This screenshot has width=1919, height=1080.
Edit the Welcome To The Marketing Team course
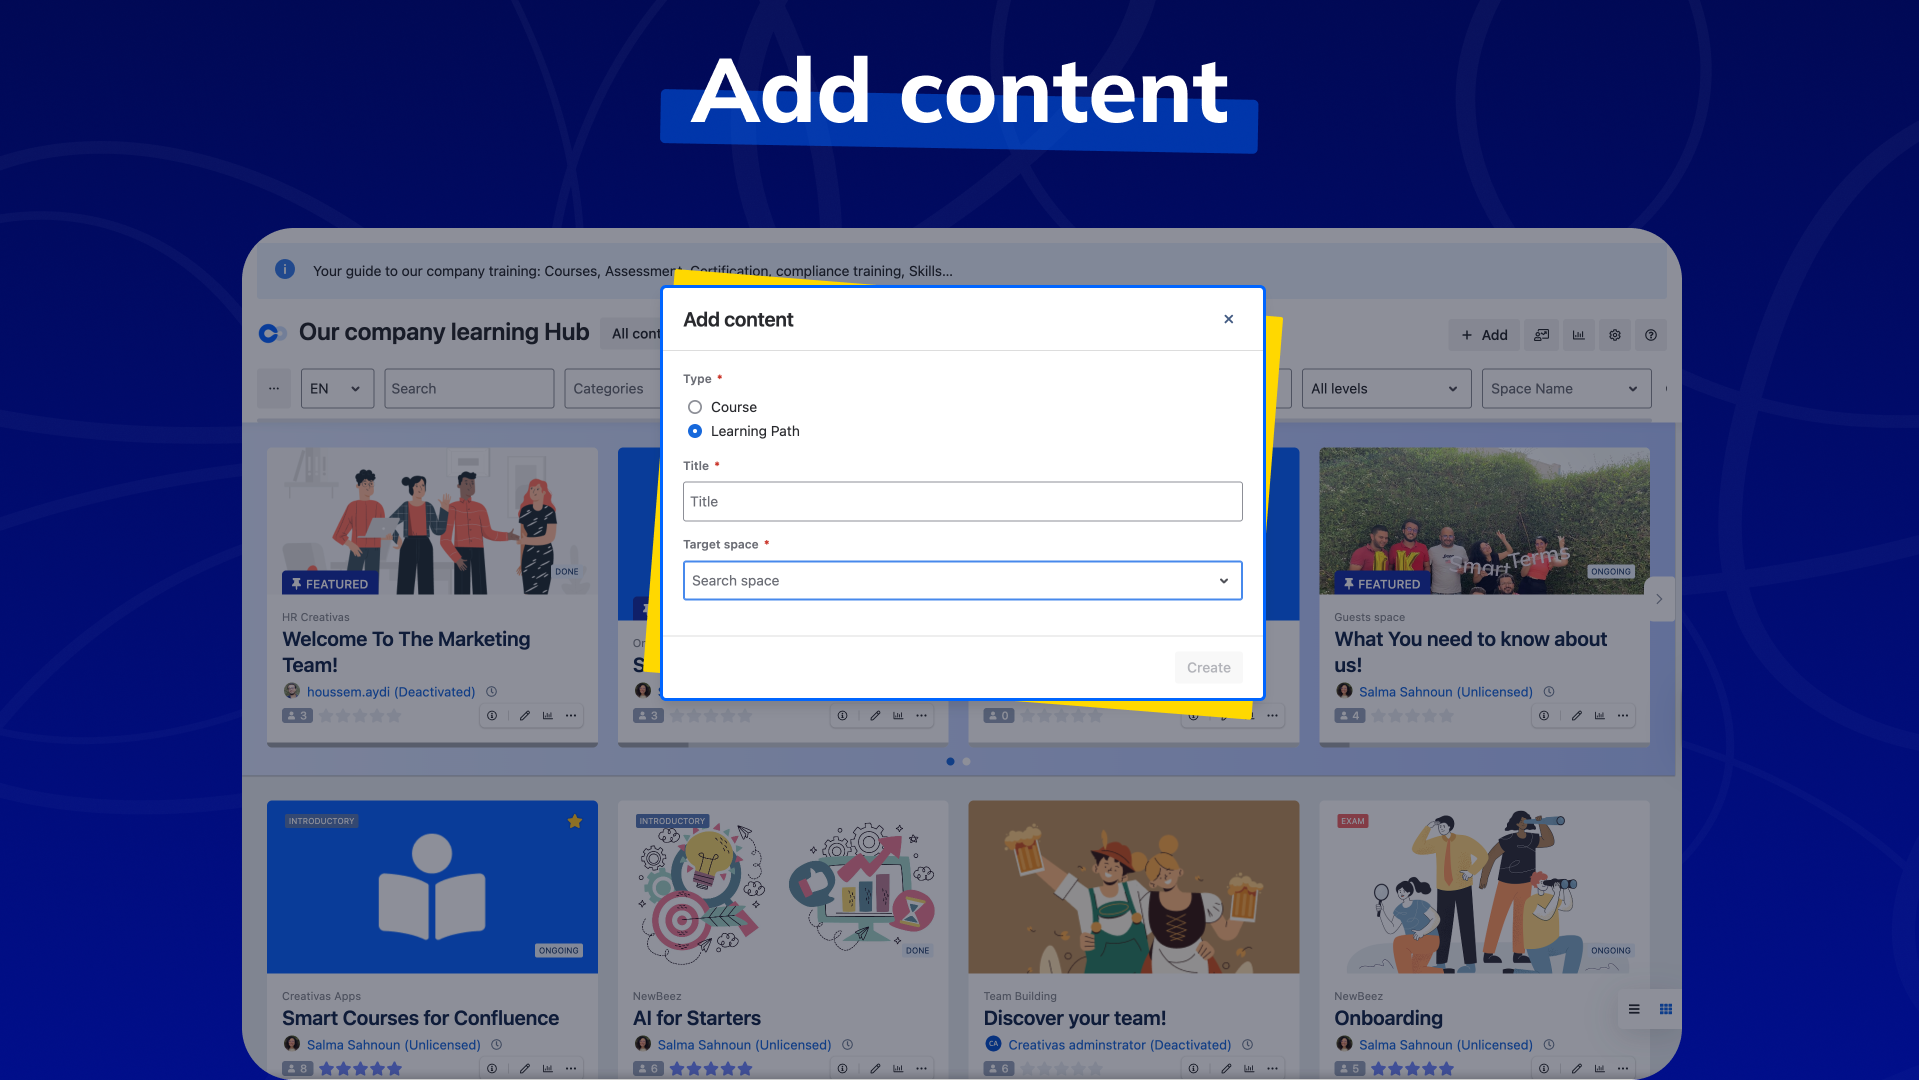pyautogui.click(x=524, y=716)
